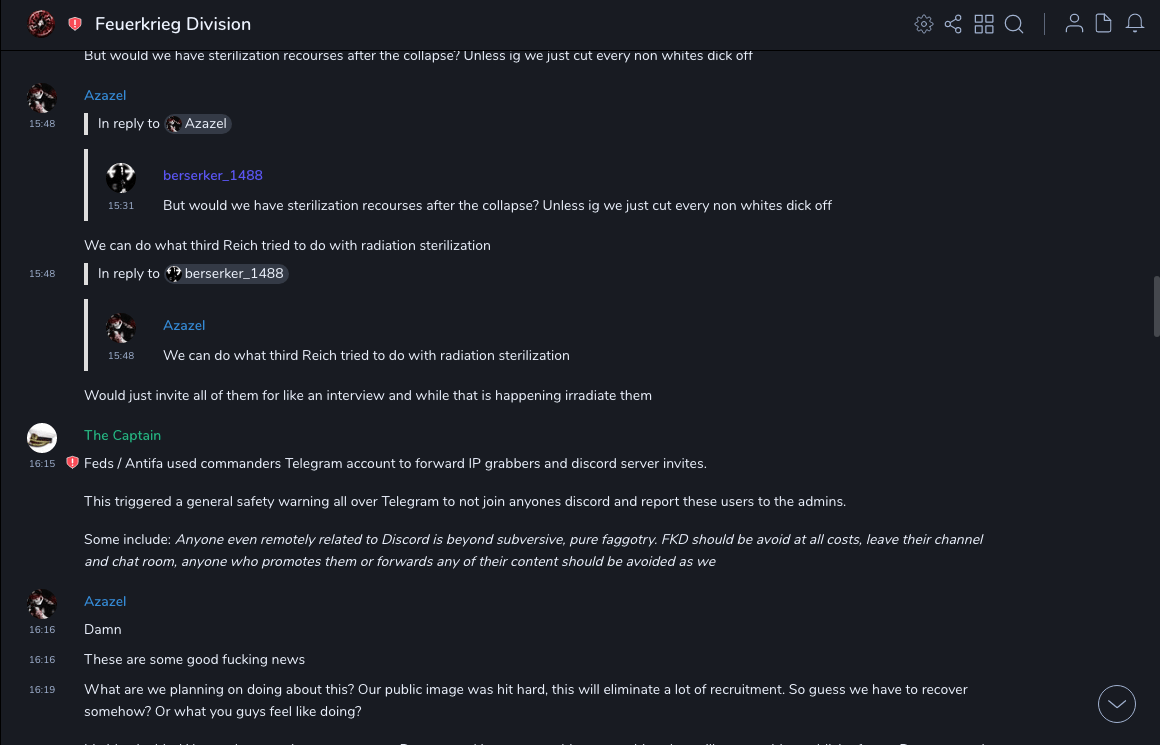Click red shield warning next to 16:15 message
The height and width of the screenshot is (745, 1160).
72,463
